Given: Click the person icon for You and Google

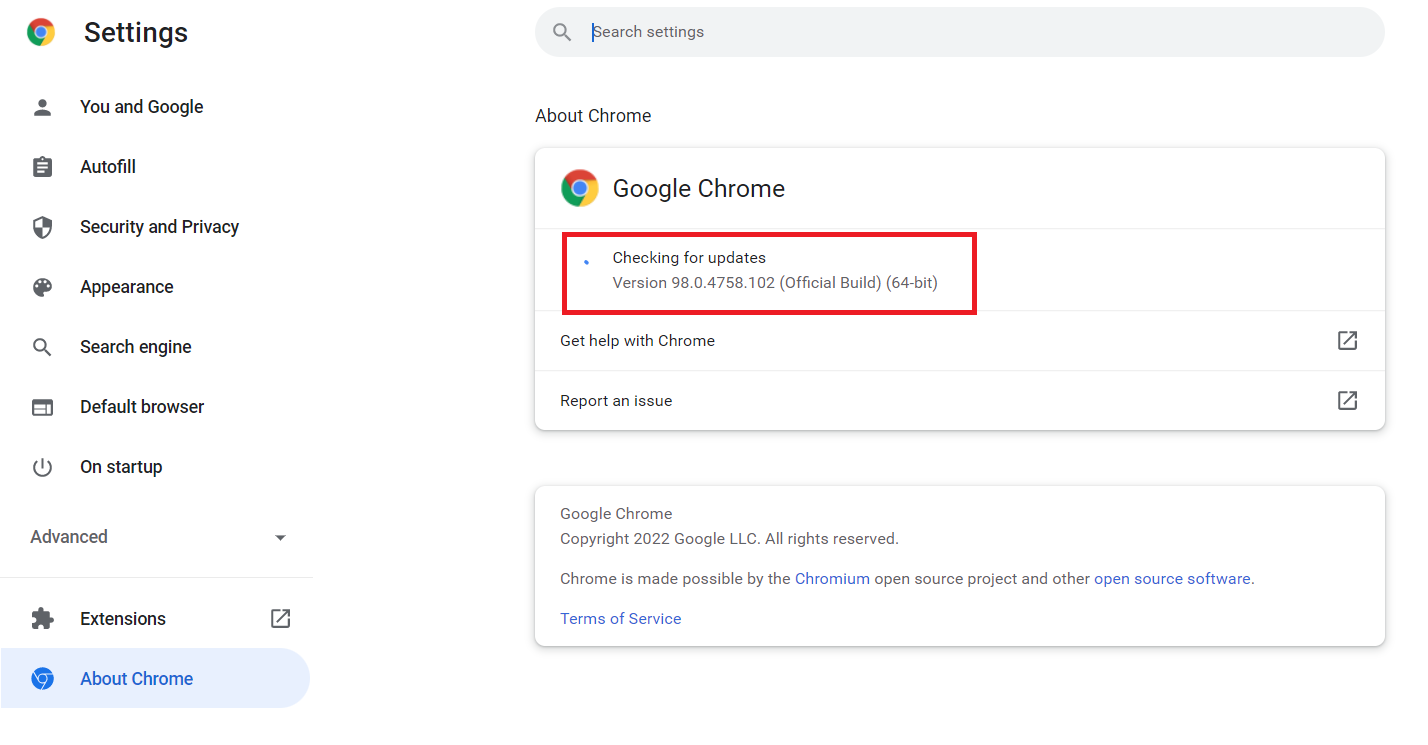Looking at the screenshot, I should (42, 107).
